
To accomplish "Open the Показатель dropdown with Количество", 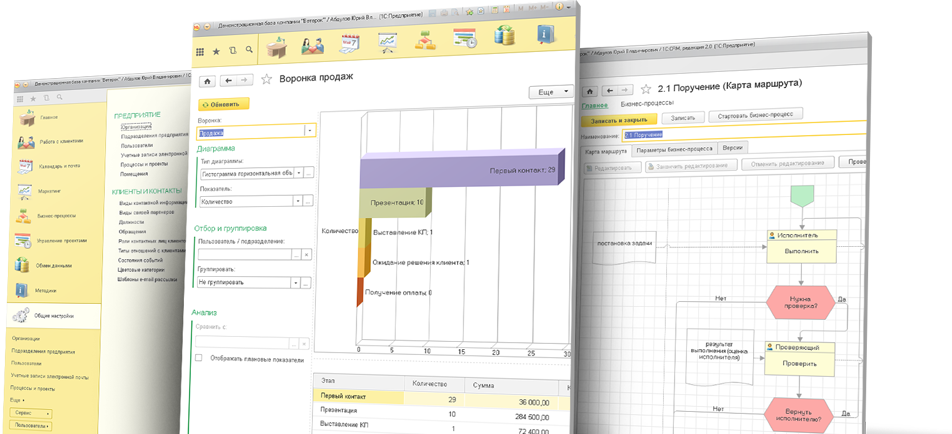I will click(x=297, y=201).
